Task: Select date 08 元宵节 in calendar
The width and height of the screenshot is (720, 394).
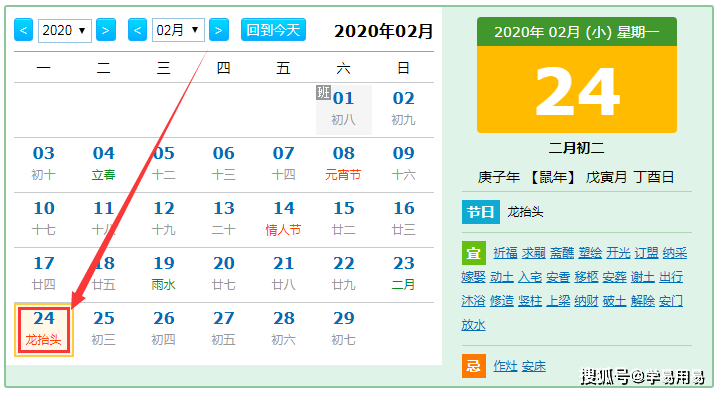Action: click(343, 164)
